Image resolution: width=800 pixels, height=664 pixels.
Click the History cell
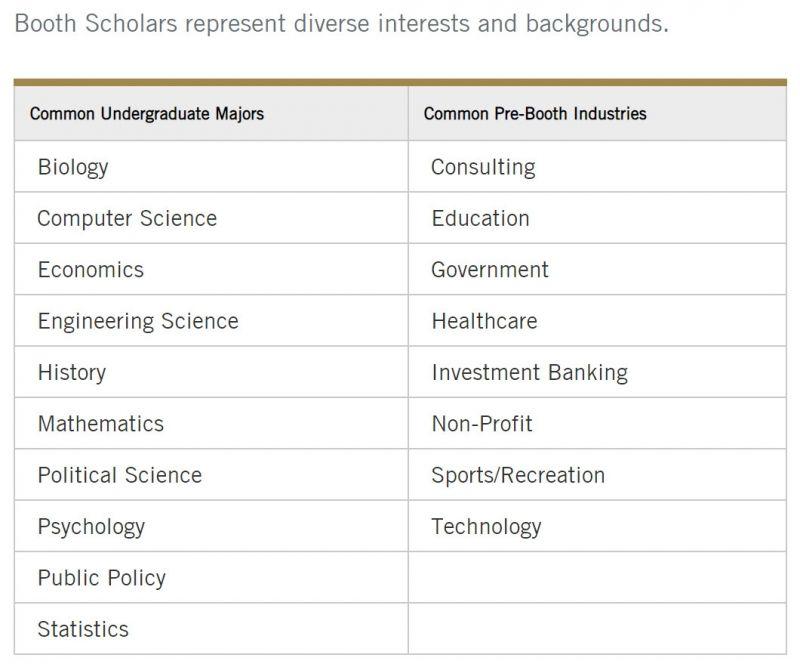click(72, 373)
